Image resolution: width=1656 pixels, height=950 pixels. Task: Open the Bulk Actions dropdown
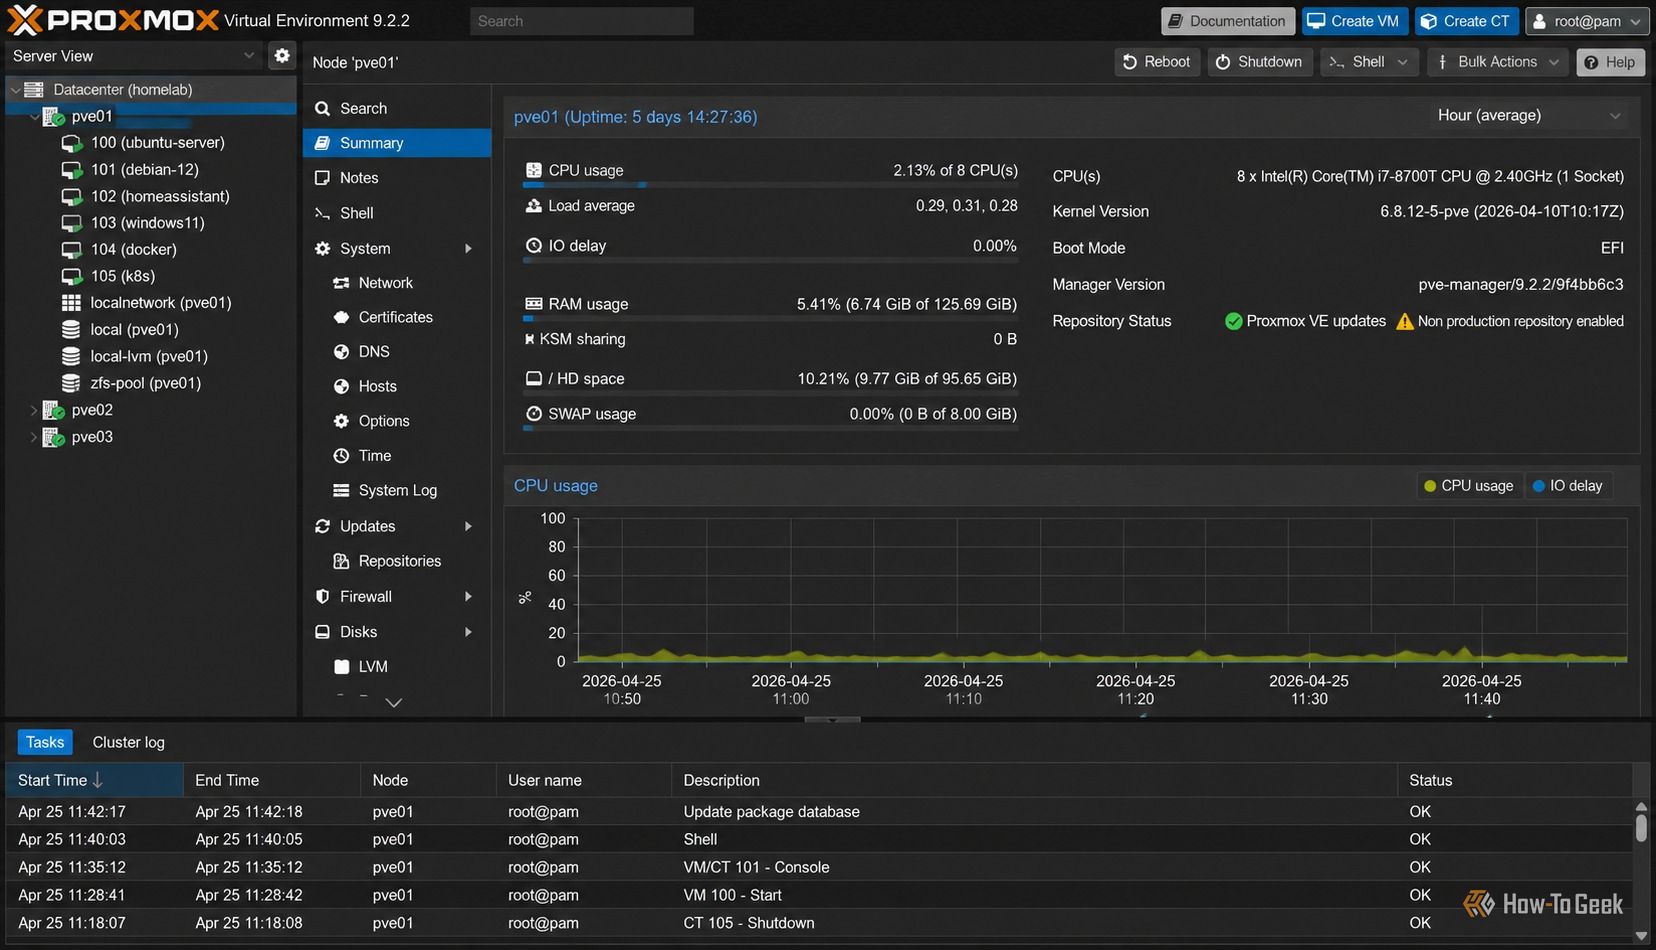click(x=1497, y=62)
